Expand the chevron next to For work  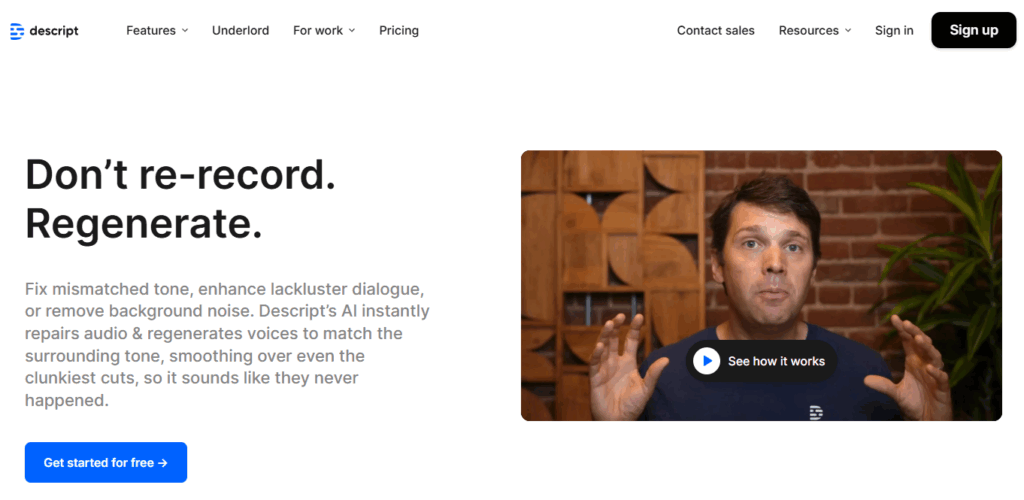coord(352,31)
